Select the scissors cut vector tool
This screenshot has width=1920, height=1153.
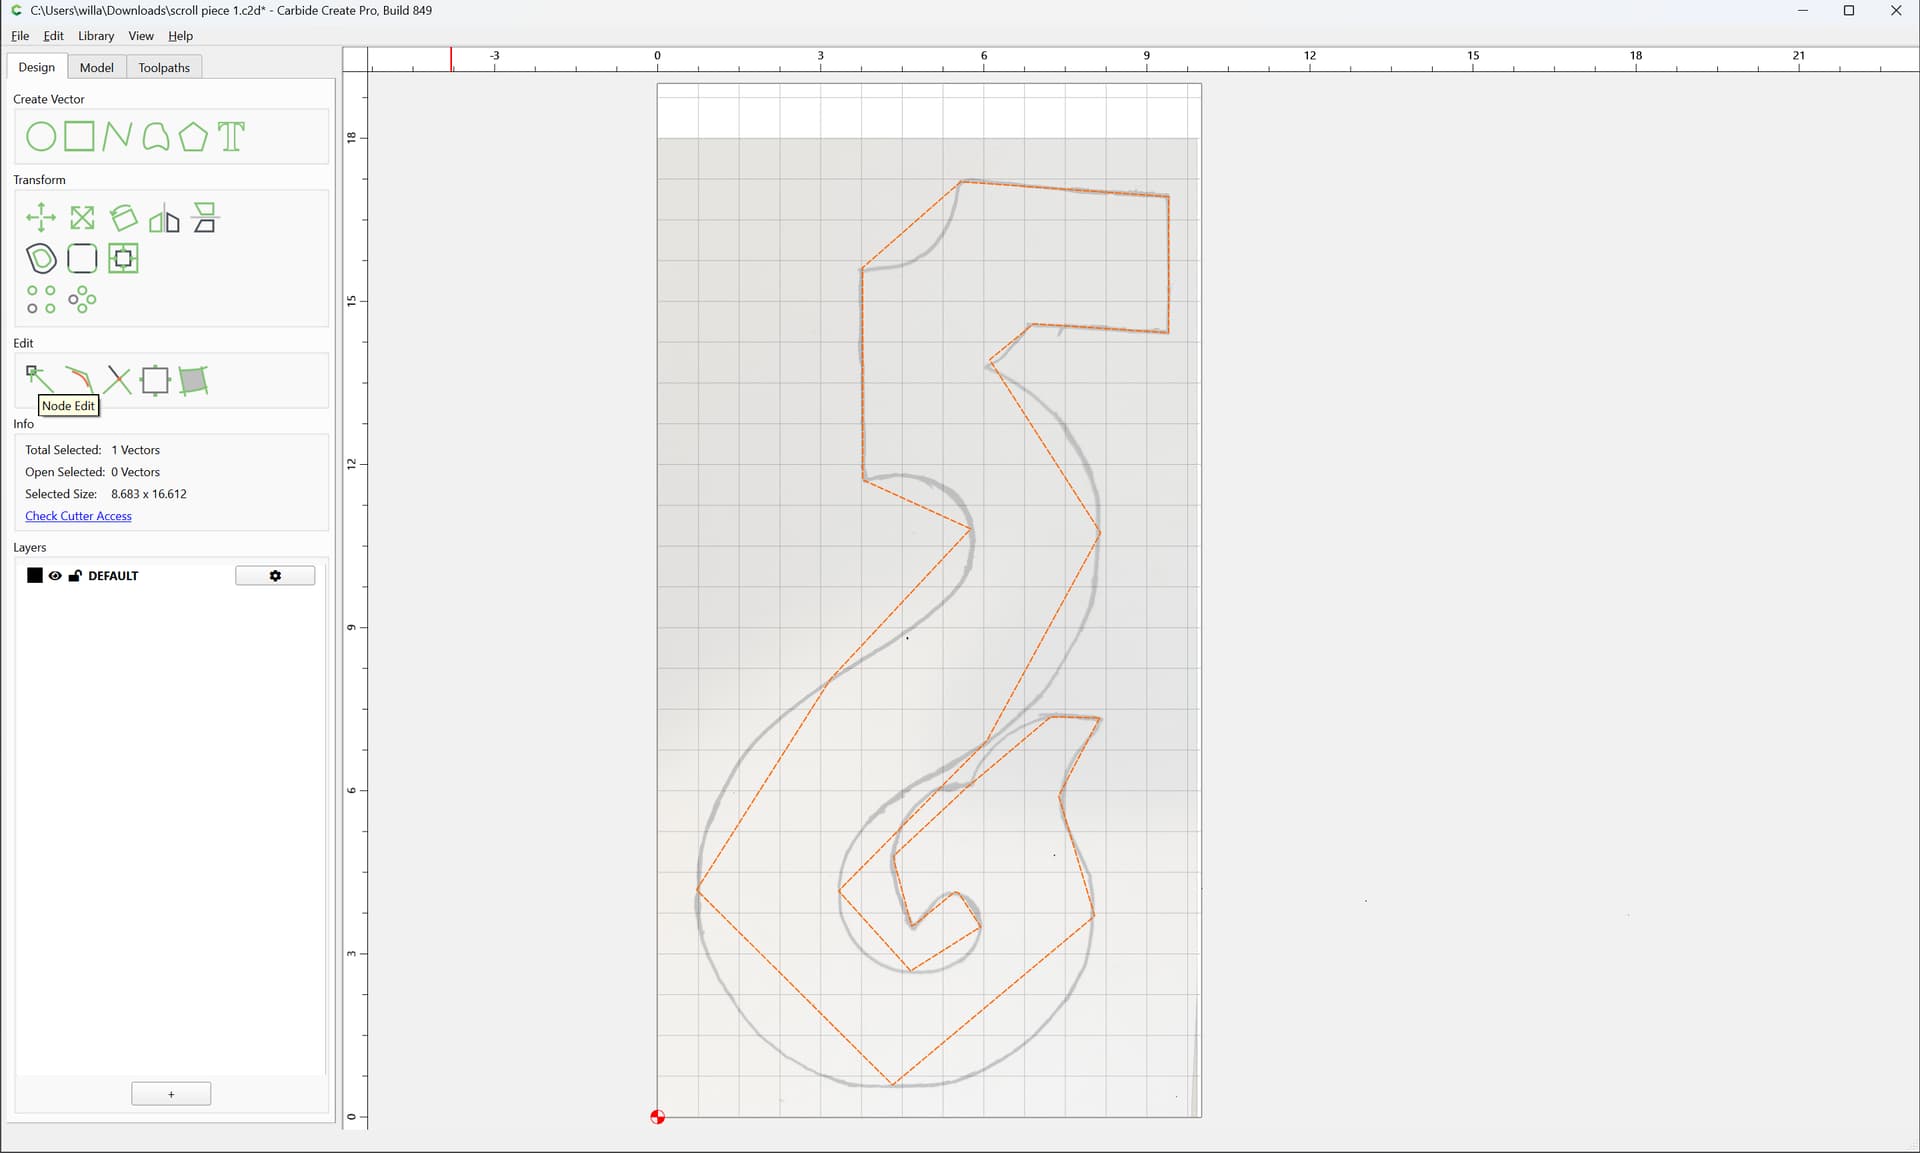coord(117,379)
